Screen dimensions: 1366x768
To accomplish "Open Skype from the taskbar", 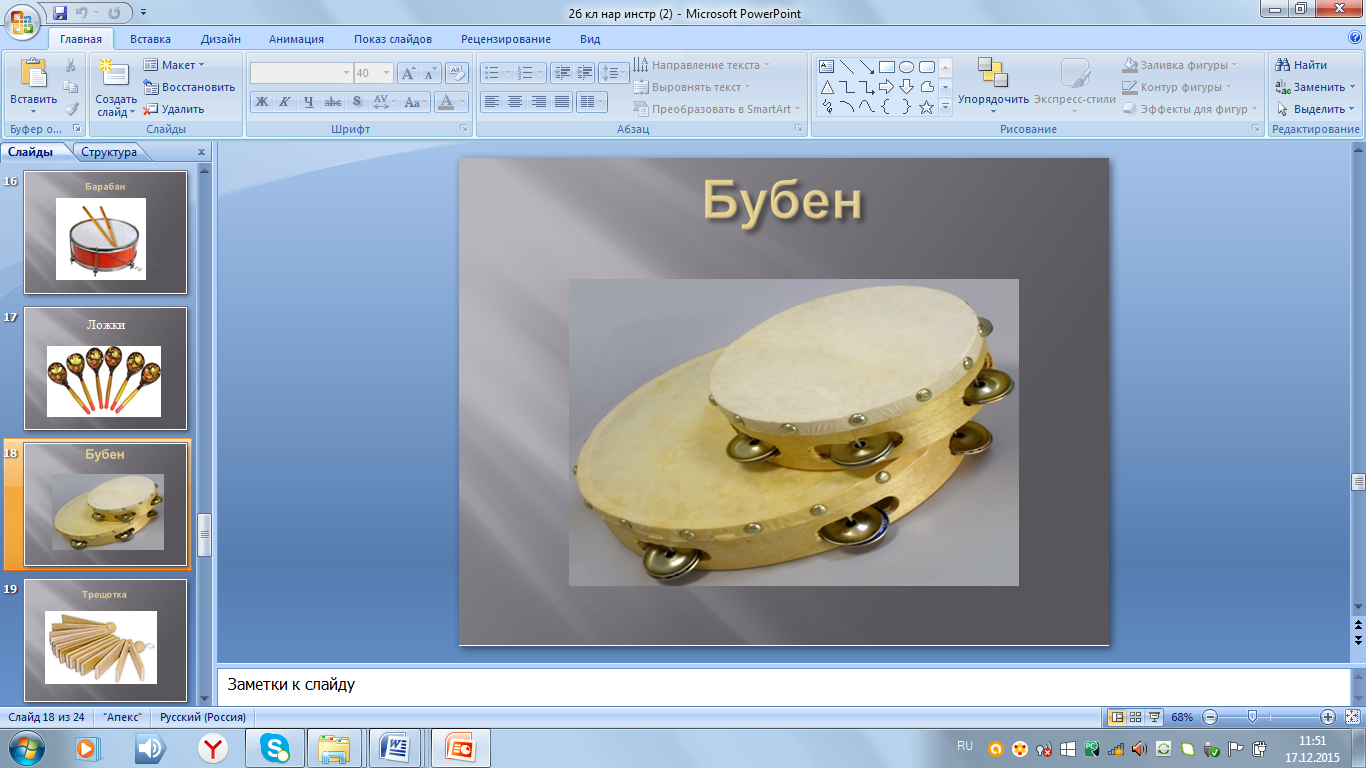I will point(274,747).
